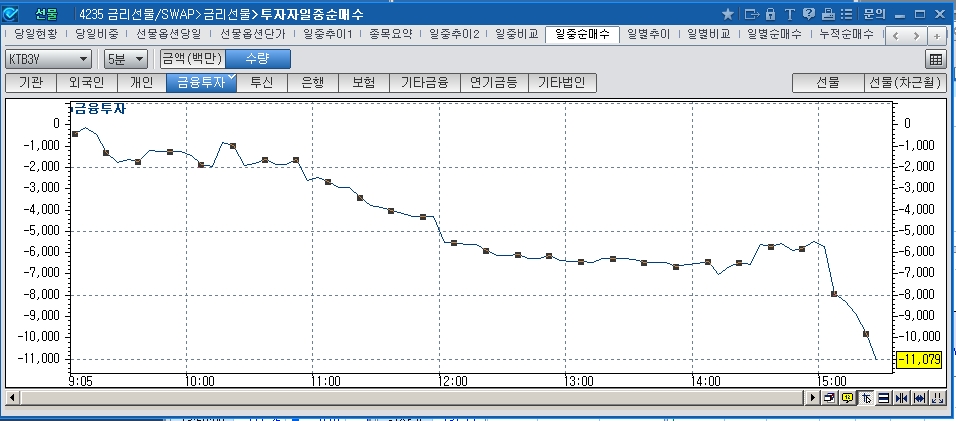Select the 외국인 investor button
The width and height of the screenshot is (956, 421).
click(86, 82)
